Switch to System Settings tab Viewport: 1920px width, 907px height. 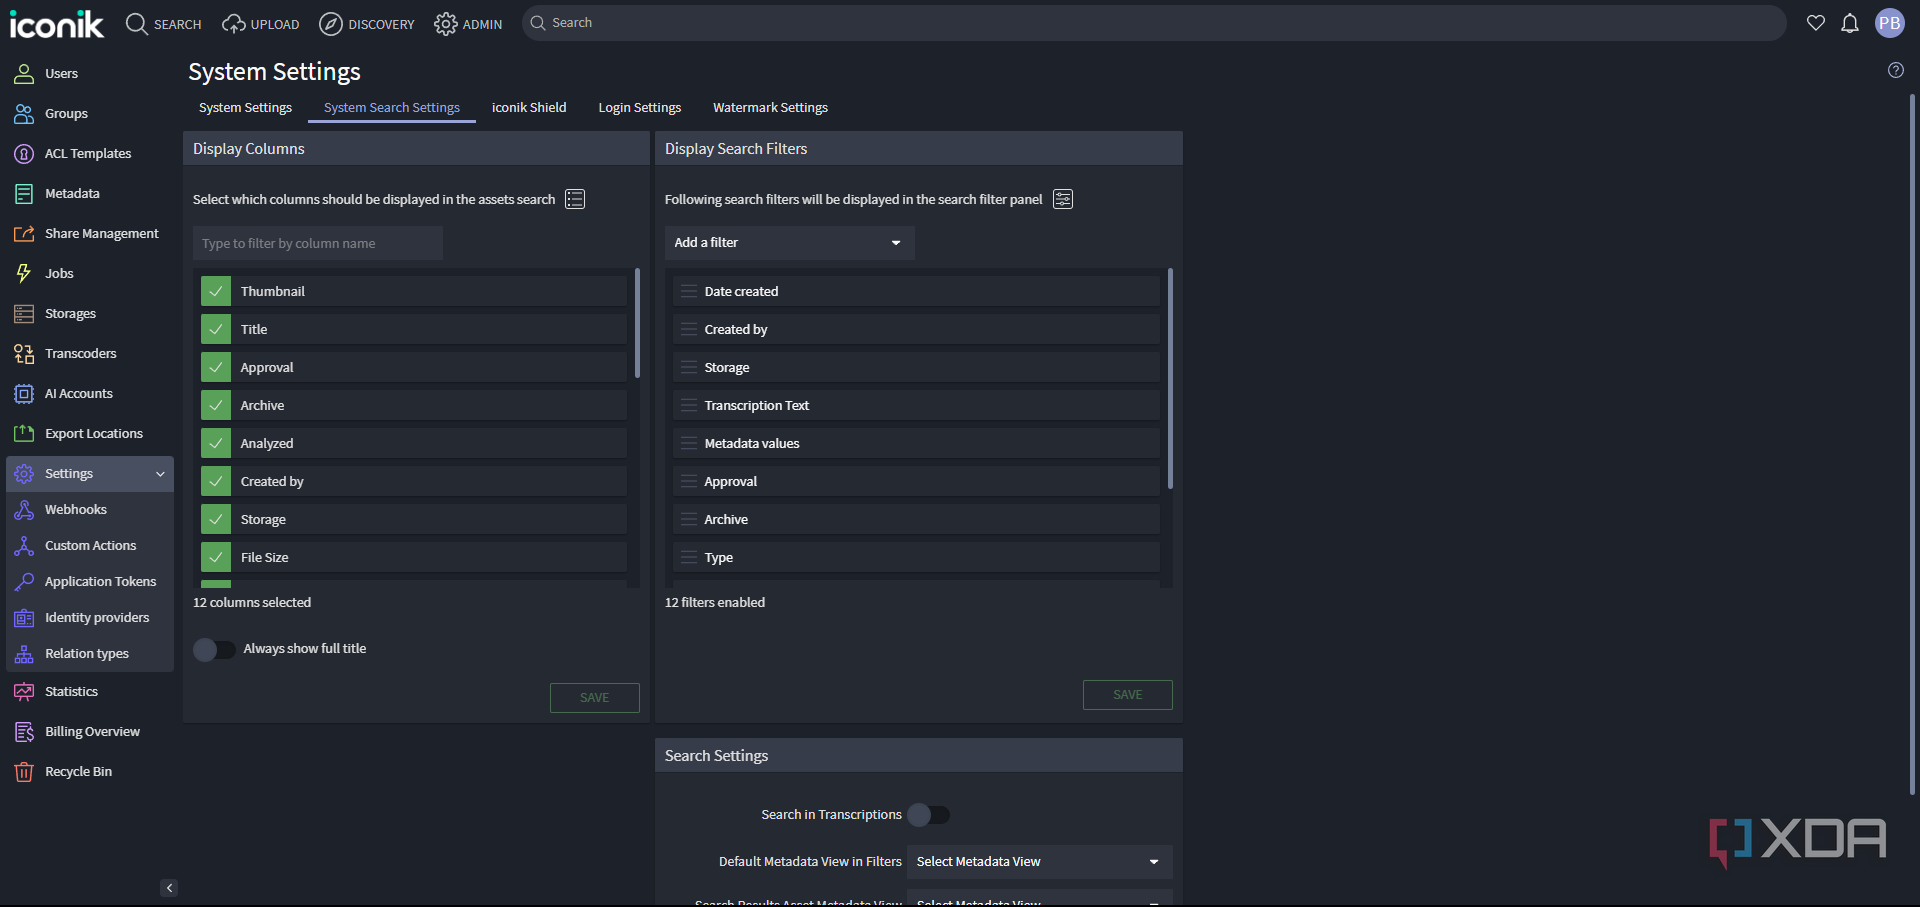(245, 108)
